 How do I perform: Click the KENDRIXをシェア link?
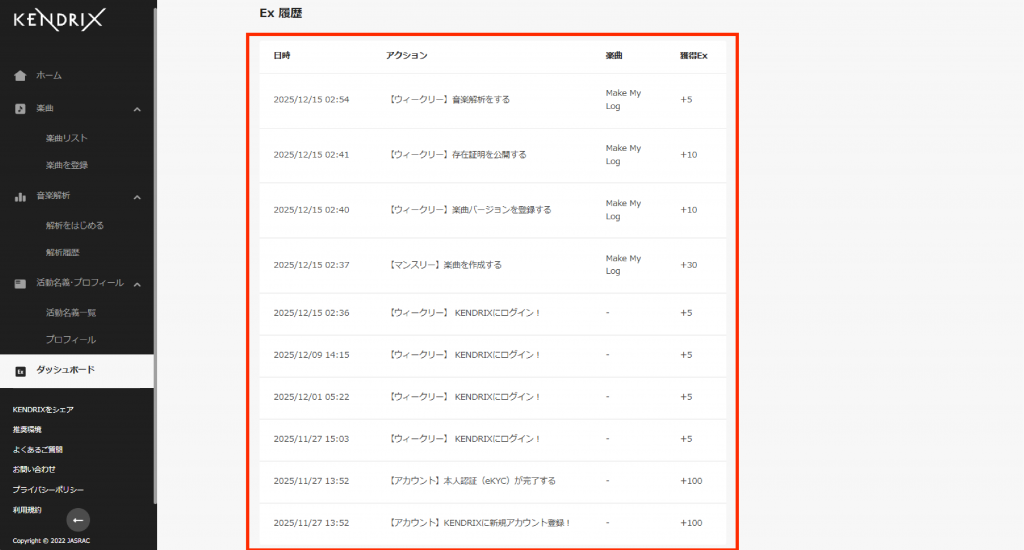(43, 410)
